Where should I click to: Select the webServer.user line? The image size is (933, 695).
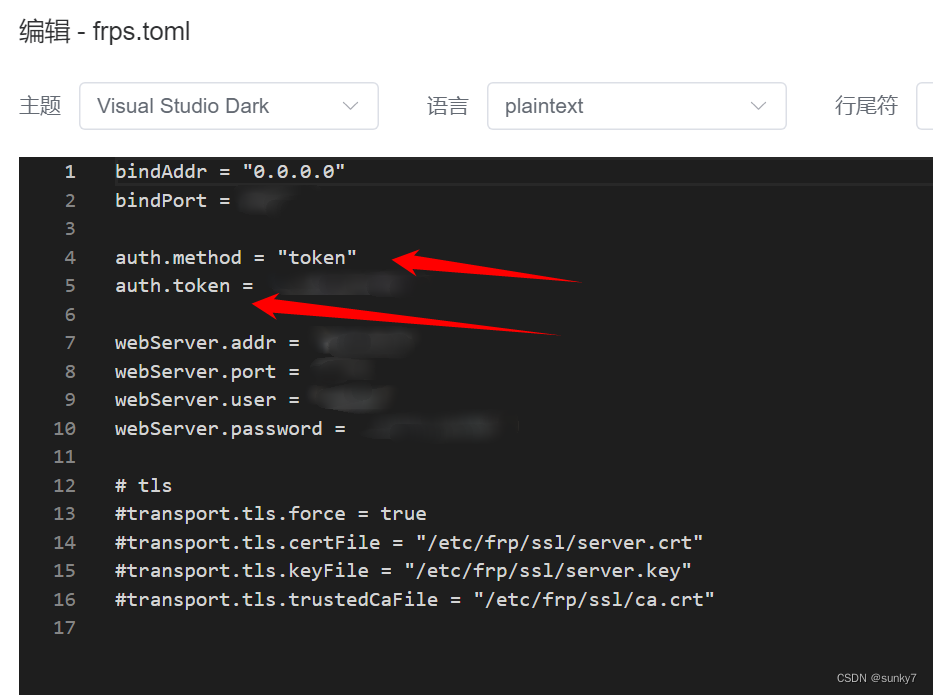coord(206,400)
